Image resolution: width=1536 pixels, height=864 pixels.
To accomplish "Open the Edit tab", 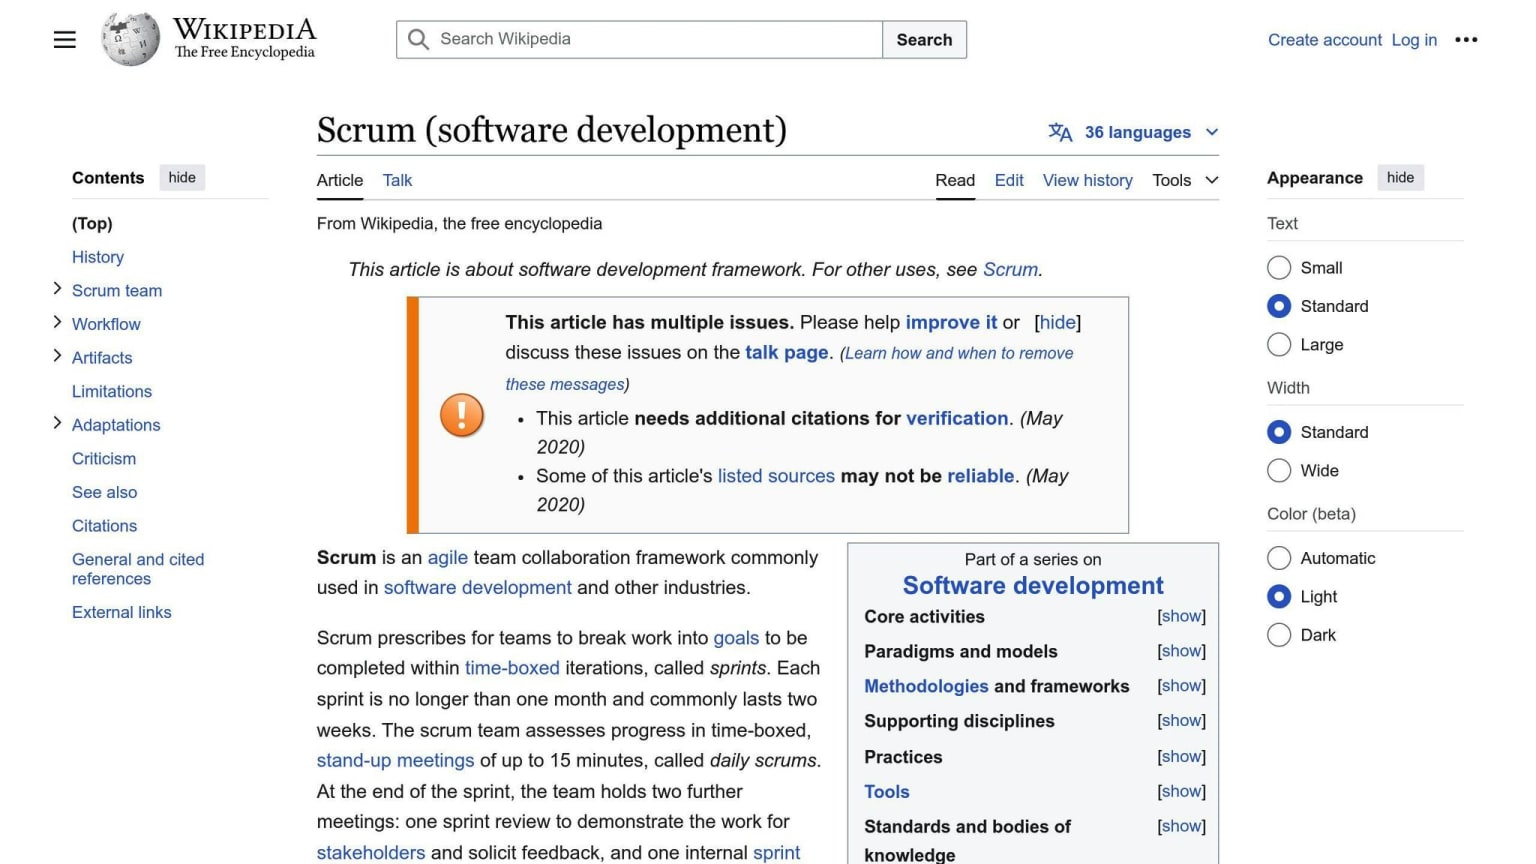I will click(1009, 180).
